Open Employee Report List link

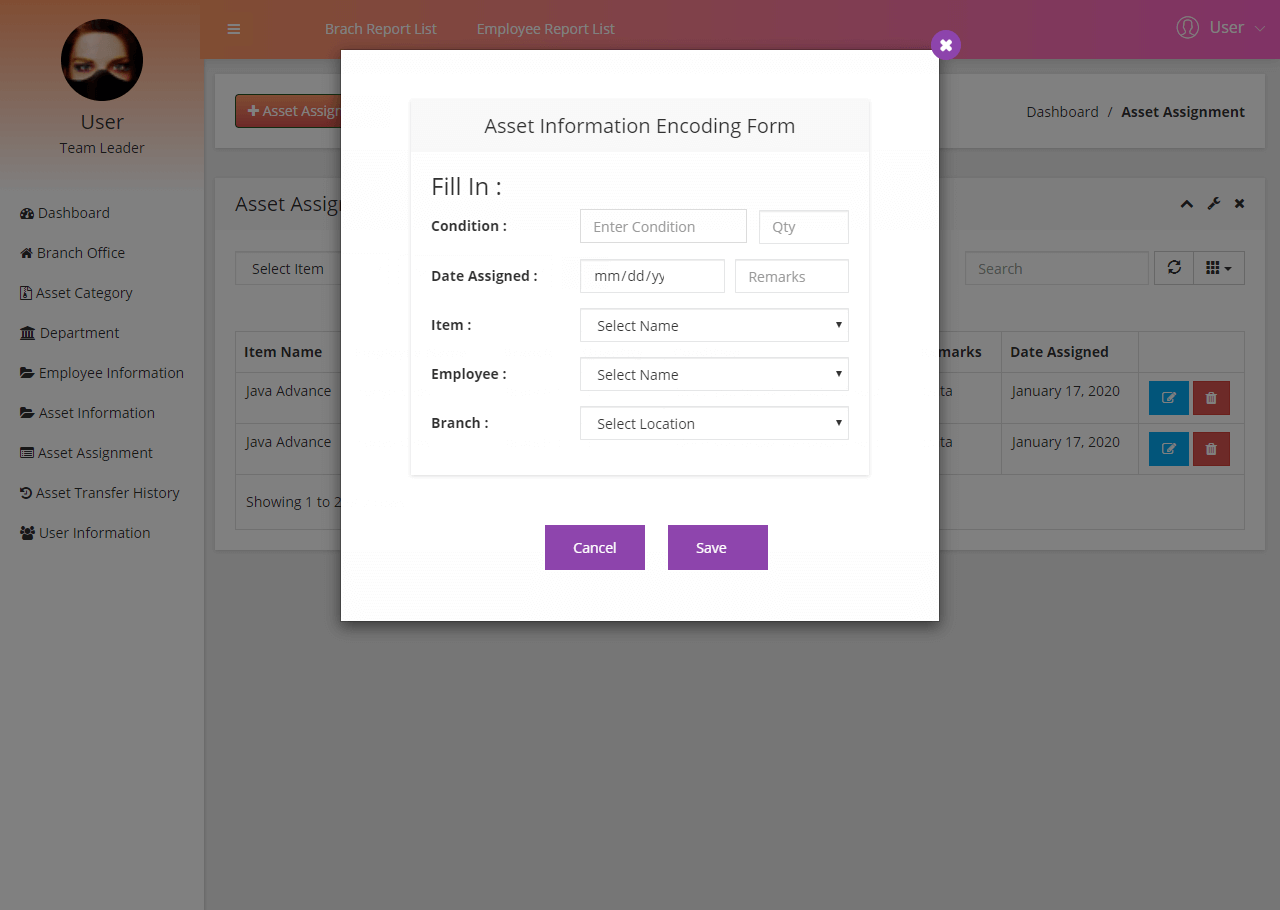[x=546, y=29]
